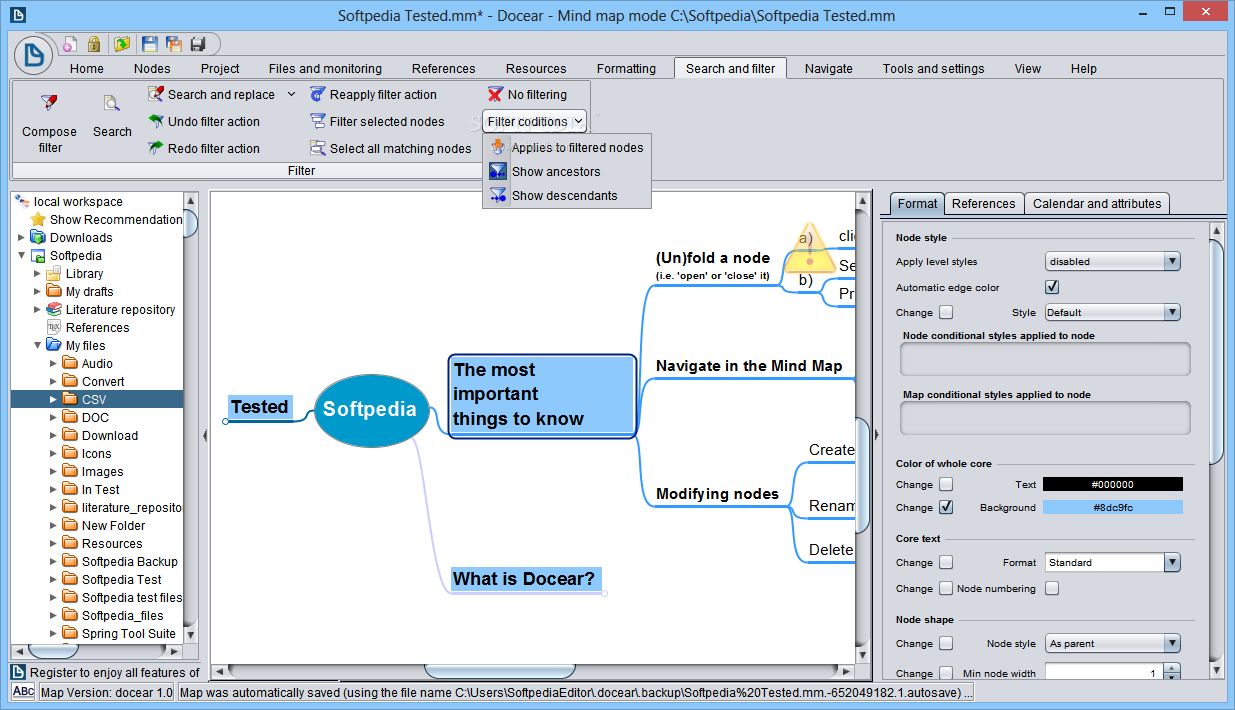Viewport: 1235px width, 710px height.
Task: Click the Tested node on the map
Action: pos(259,406)
